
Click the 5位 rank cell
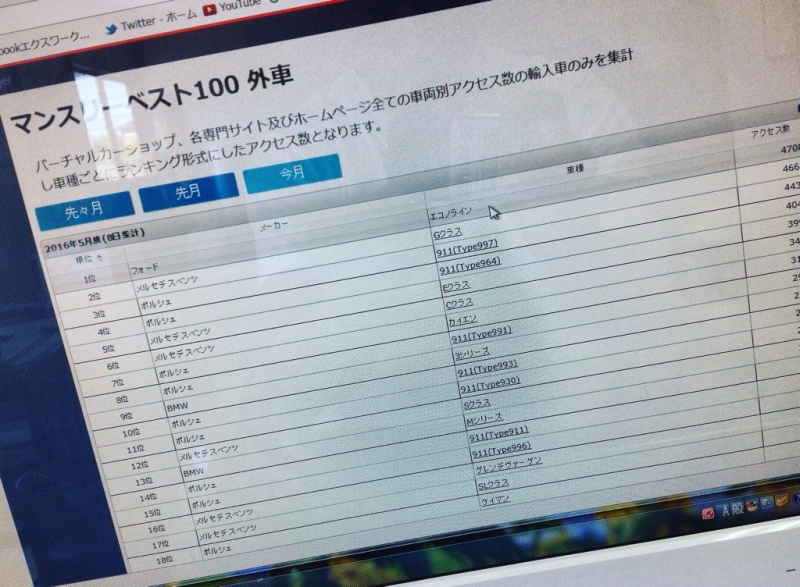(x=108, y=349)
